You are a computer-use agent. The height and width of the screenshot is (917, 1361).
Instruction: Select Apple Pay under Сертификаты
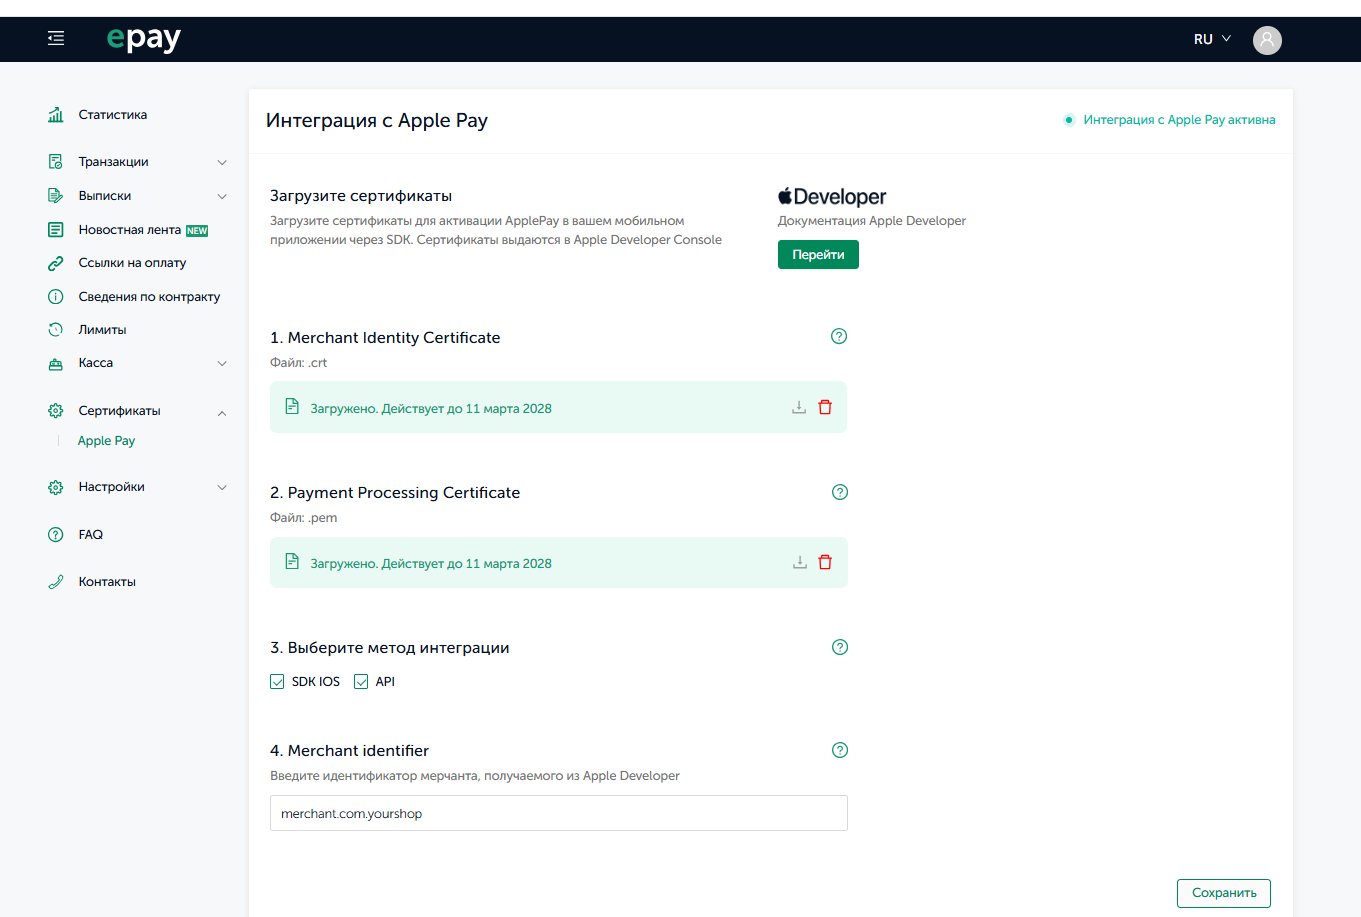pyautogui.click(x=106, y=441)
